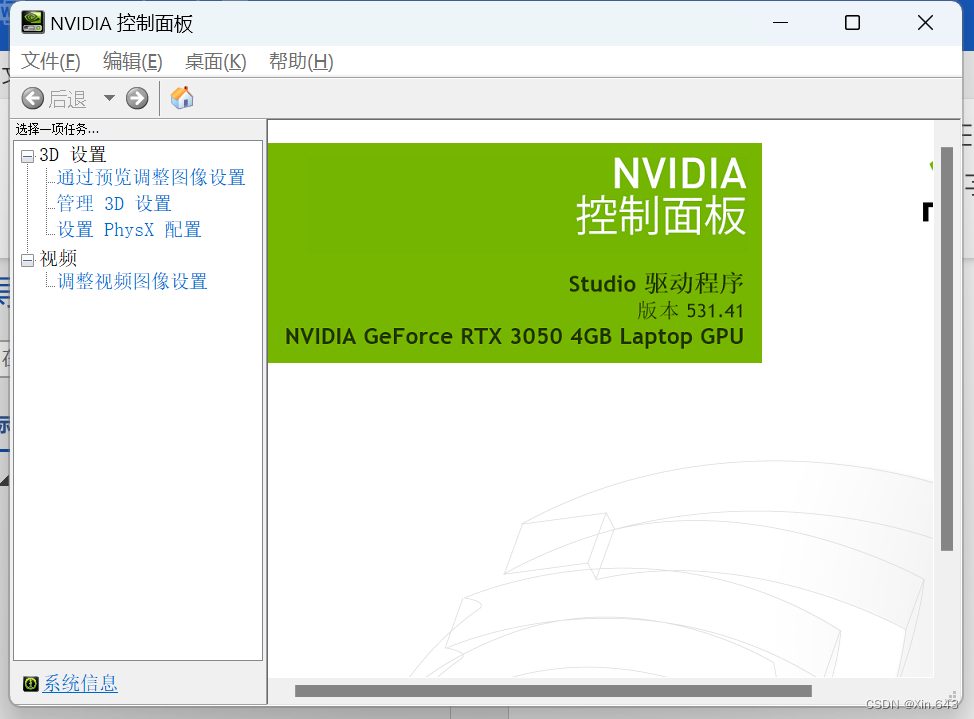Open the 编辑(E) menu
974x719 pixels.
[133, 62]
